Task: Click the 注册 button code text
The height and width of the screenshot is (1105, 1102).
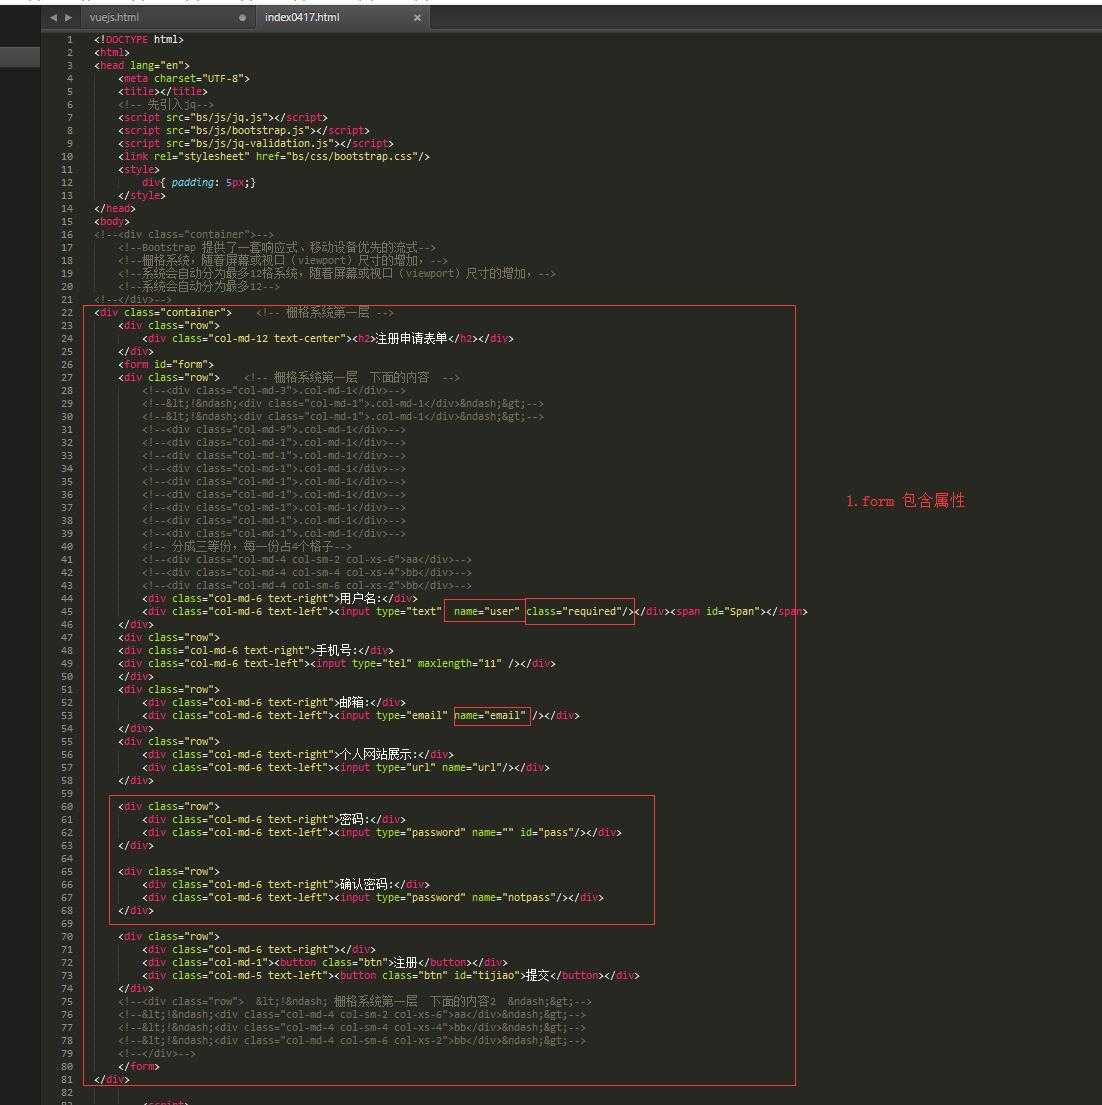Action: click(x=406, y=963)
